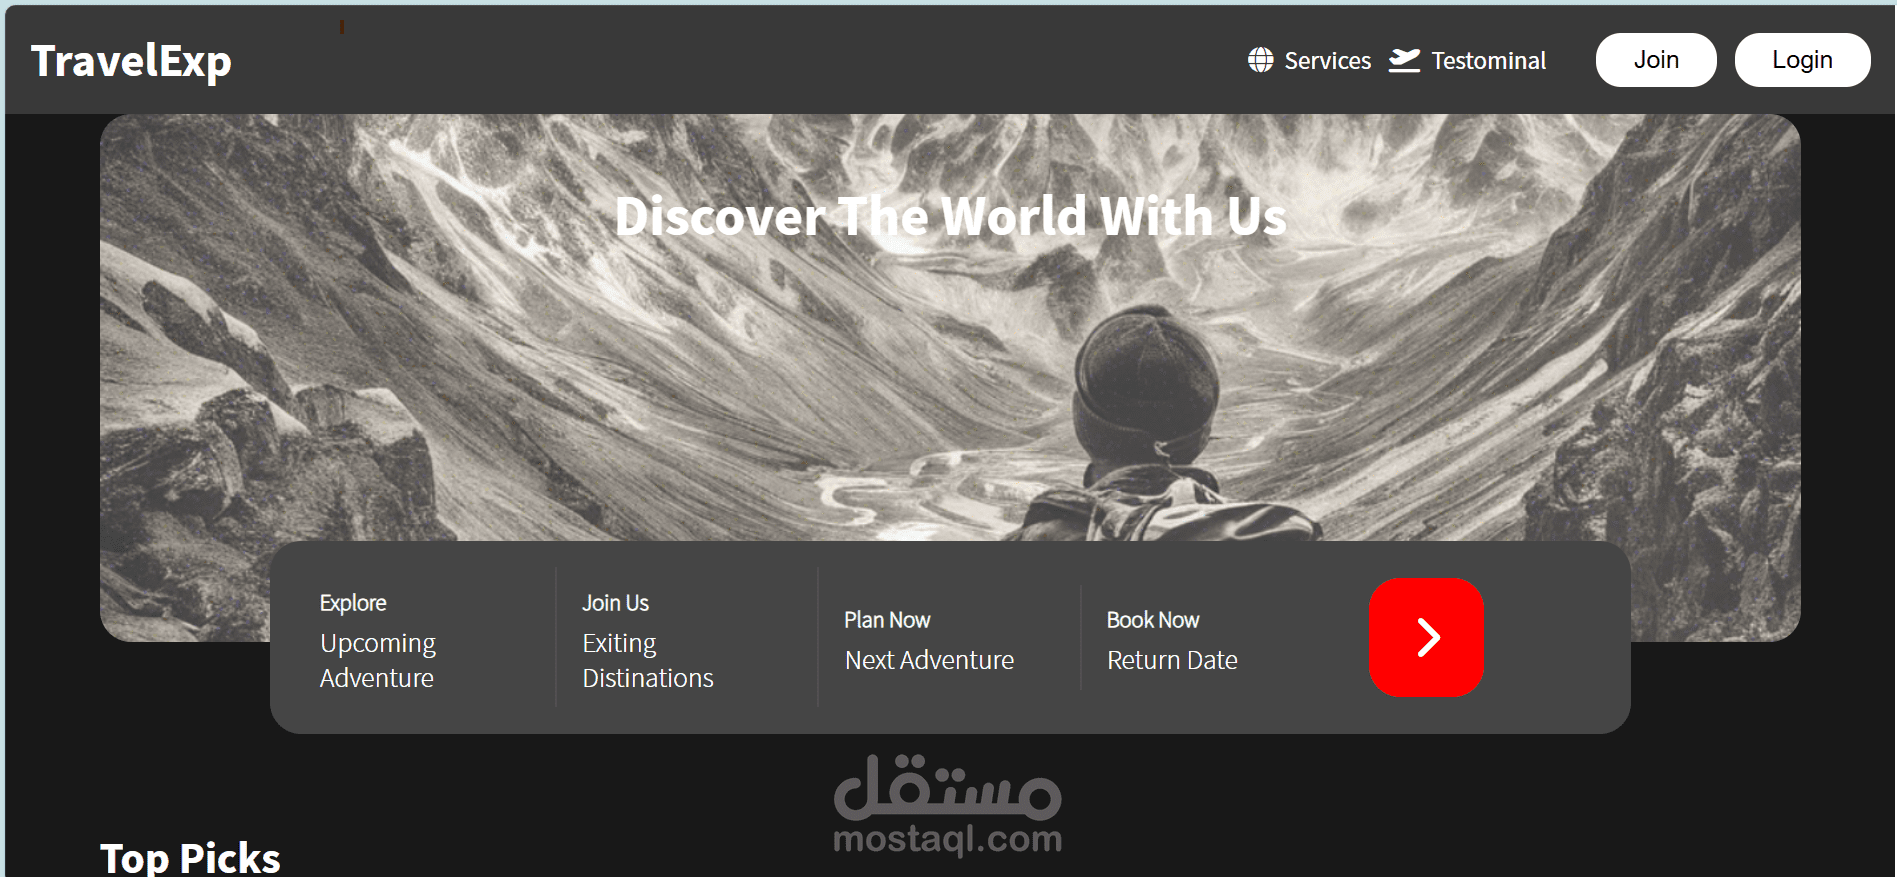Select Return Date text
Viewport: 1897px width, 877px height.
pos(1172,660)
